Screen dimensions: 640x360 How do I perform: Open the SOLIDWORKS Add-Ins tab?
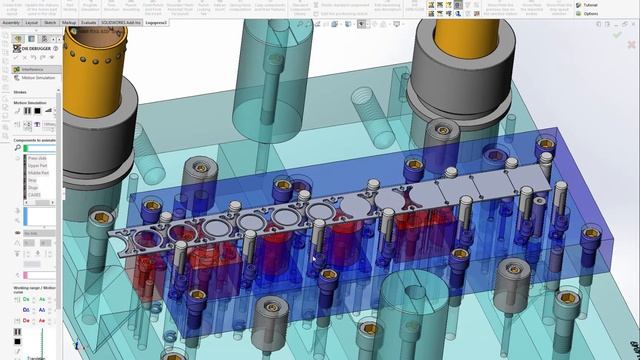(121, 23)
